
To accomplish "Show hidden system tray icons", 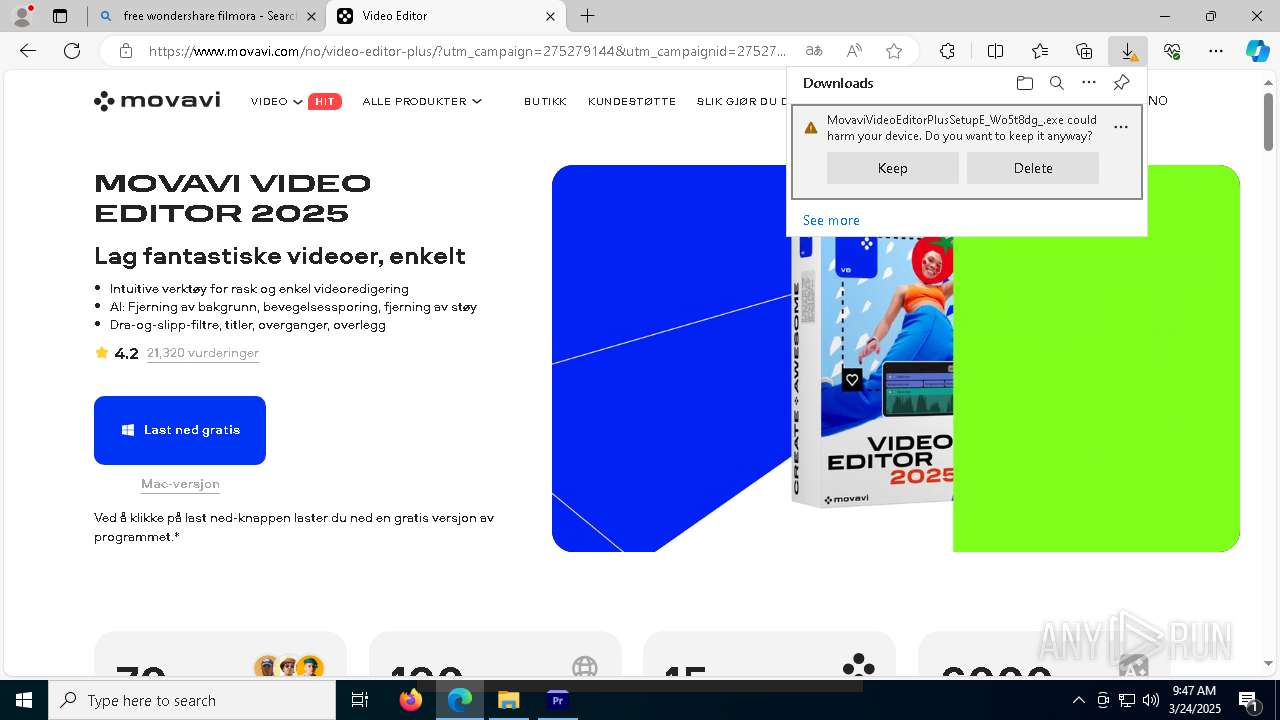I will [1079, 700].
